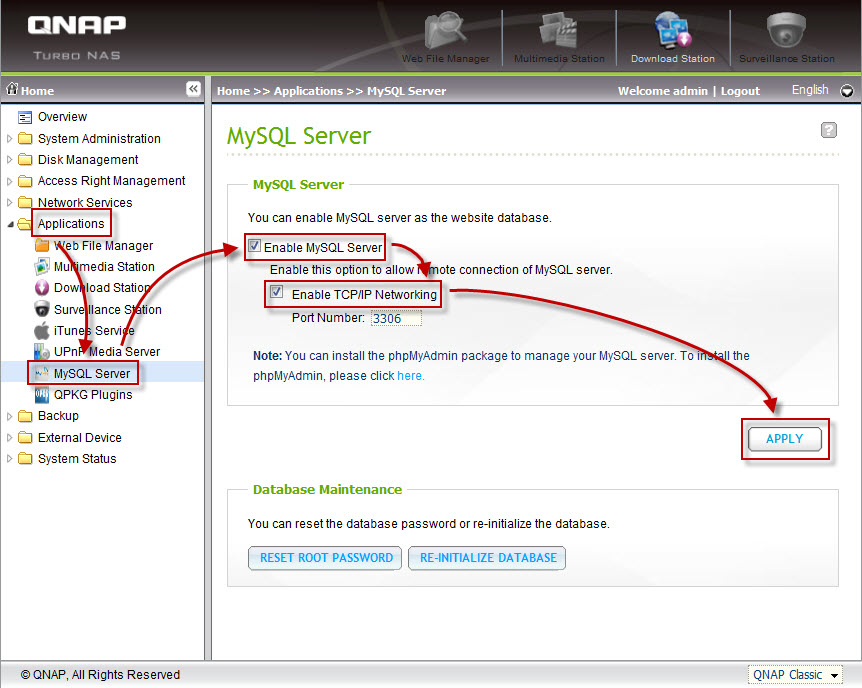This screenshot has width=862, height=688.
Task: Open Multimedia Station from top banner
Action: [559, 37]
